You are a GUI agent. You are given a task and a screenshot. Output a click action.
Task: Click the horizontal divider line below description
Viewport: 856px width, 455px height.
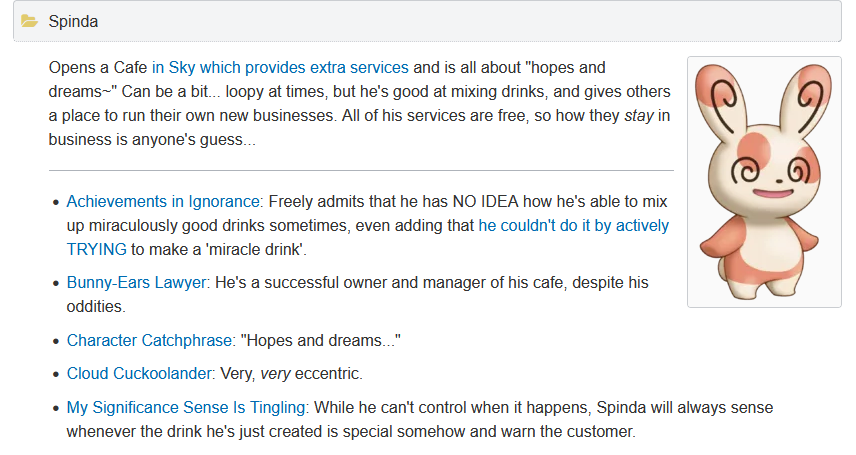[x=361, y=170]
